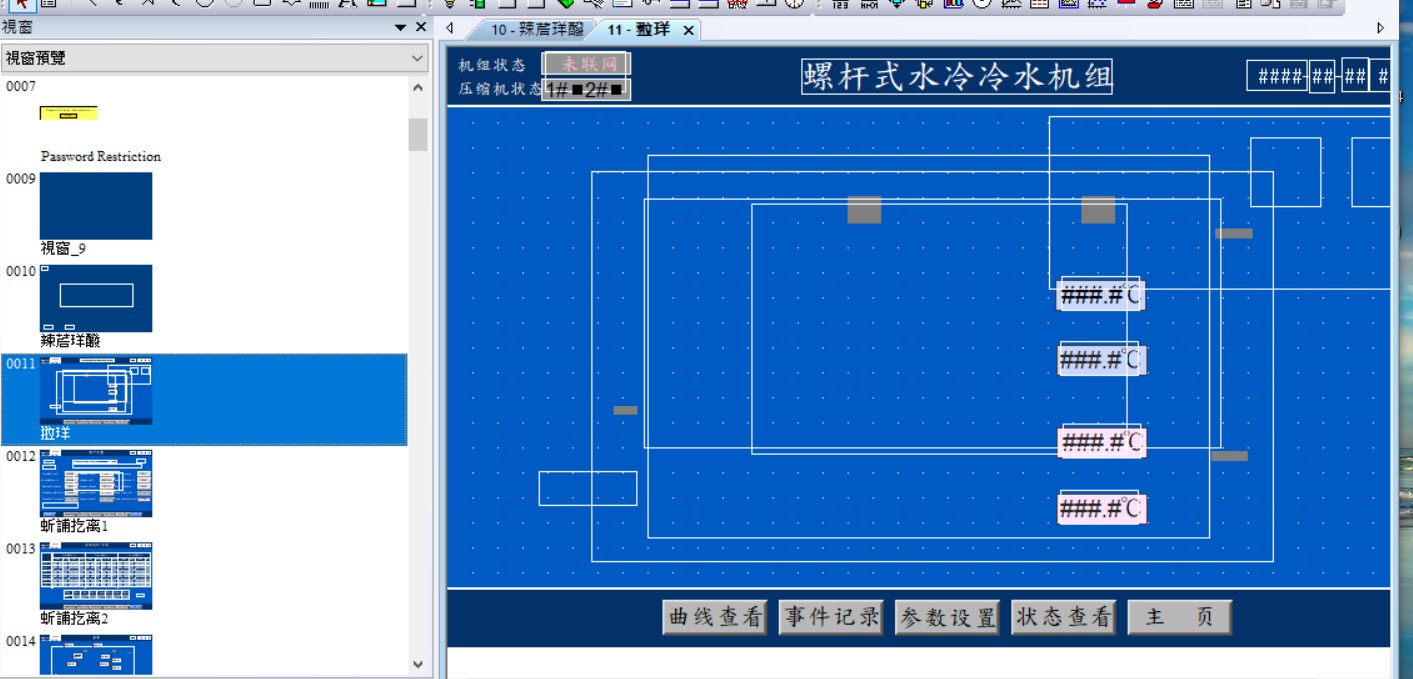This screenshot has height=679, width=1413.
Task: Close the 視窗 side panel
Action: [x=421, y=28]
